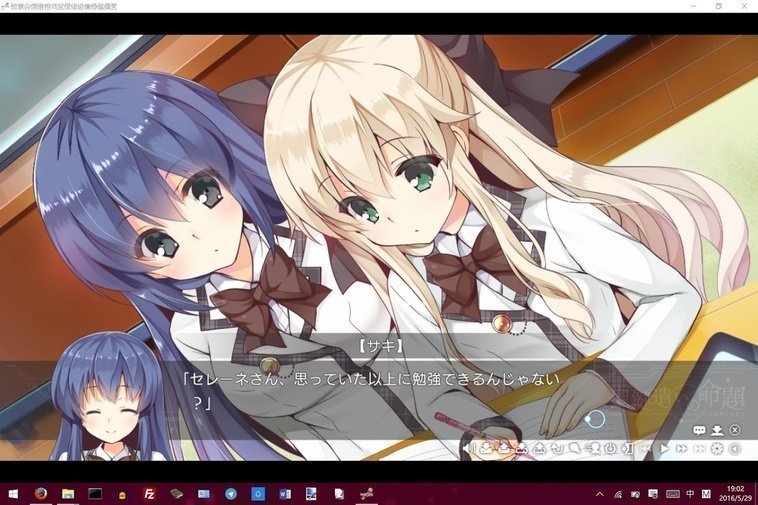Click the power icon in game toolbar

pyautogui.click(x=611, y=448)
